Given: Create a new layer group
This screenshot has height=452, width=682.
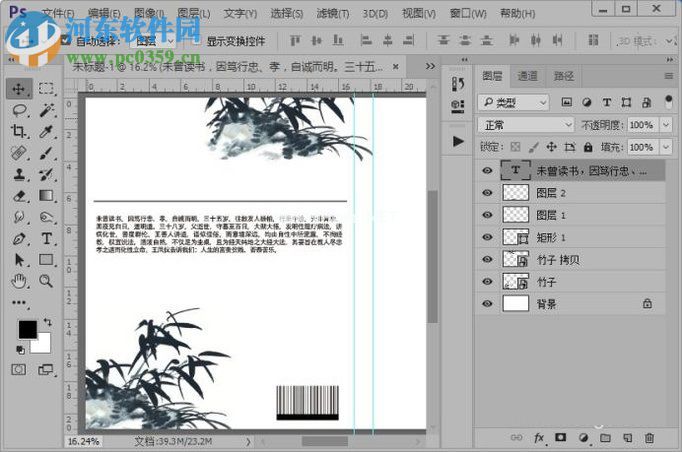Looking at the screenshot, I should pyautogui.click(x=605, y=438).
